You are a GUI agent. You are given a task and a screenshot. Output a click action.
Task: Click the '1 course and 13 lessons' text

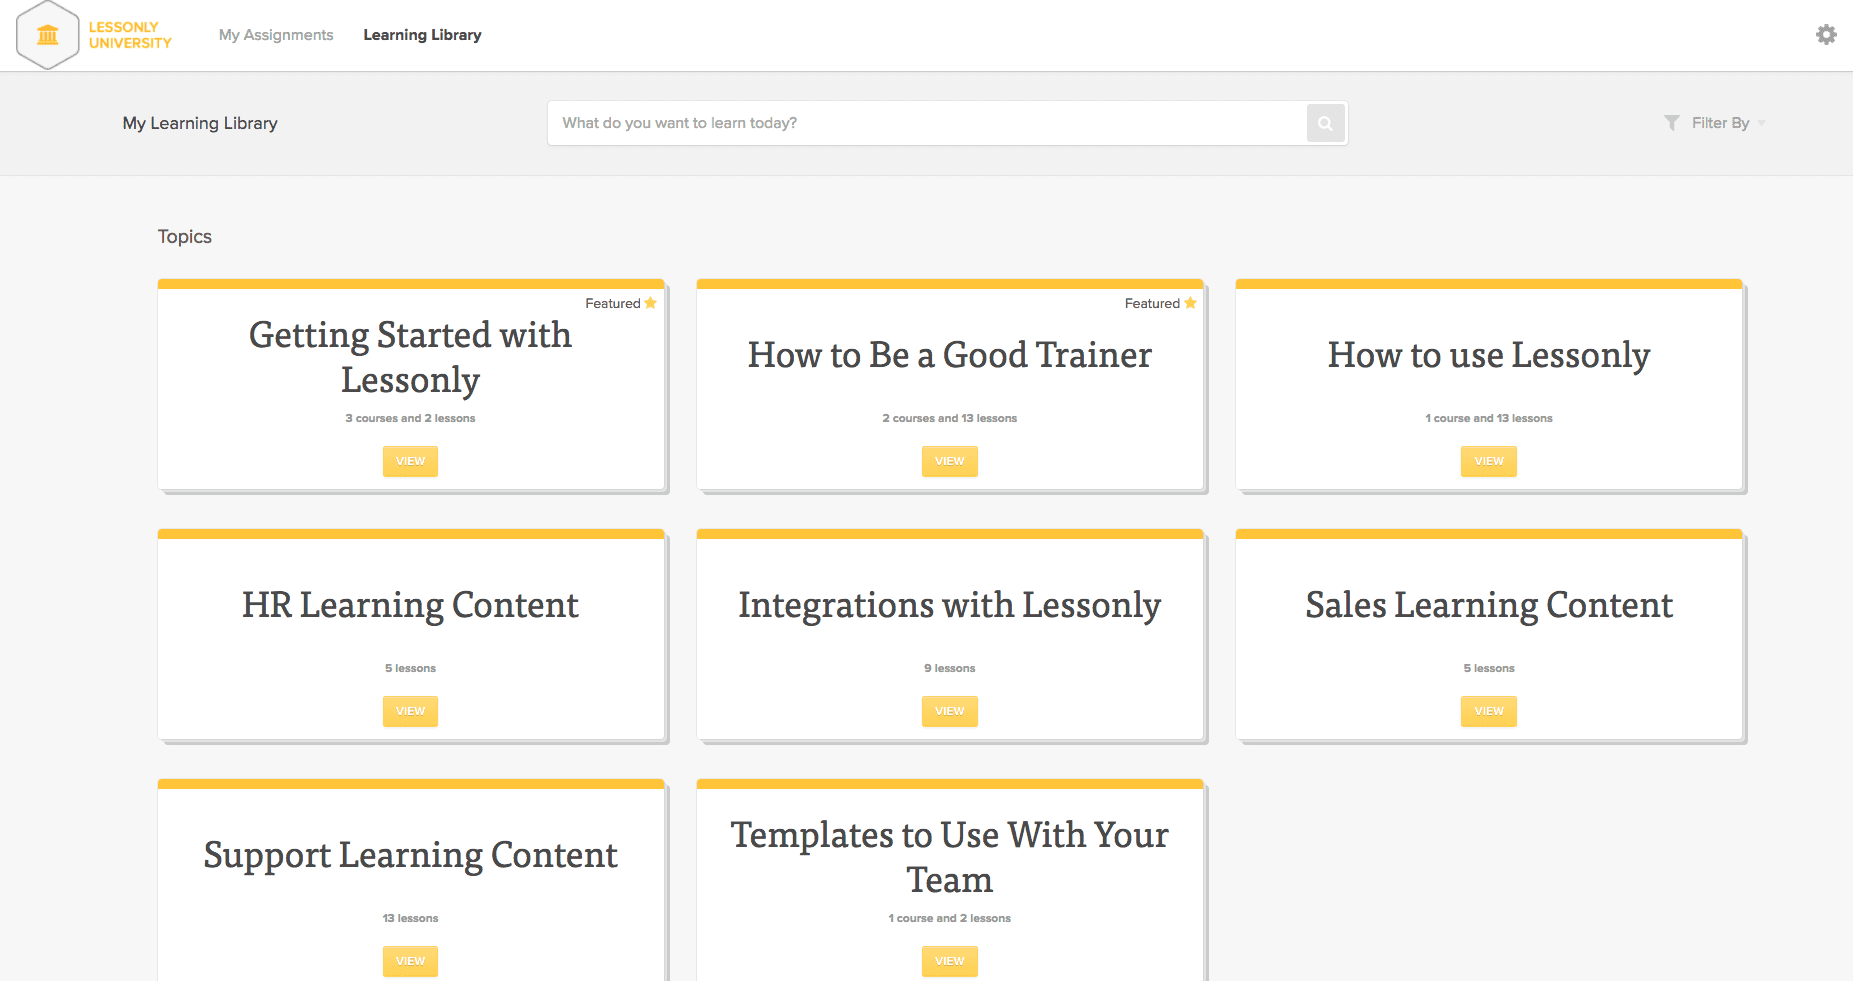1488,418
